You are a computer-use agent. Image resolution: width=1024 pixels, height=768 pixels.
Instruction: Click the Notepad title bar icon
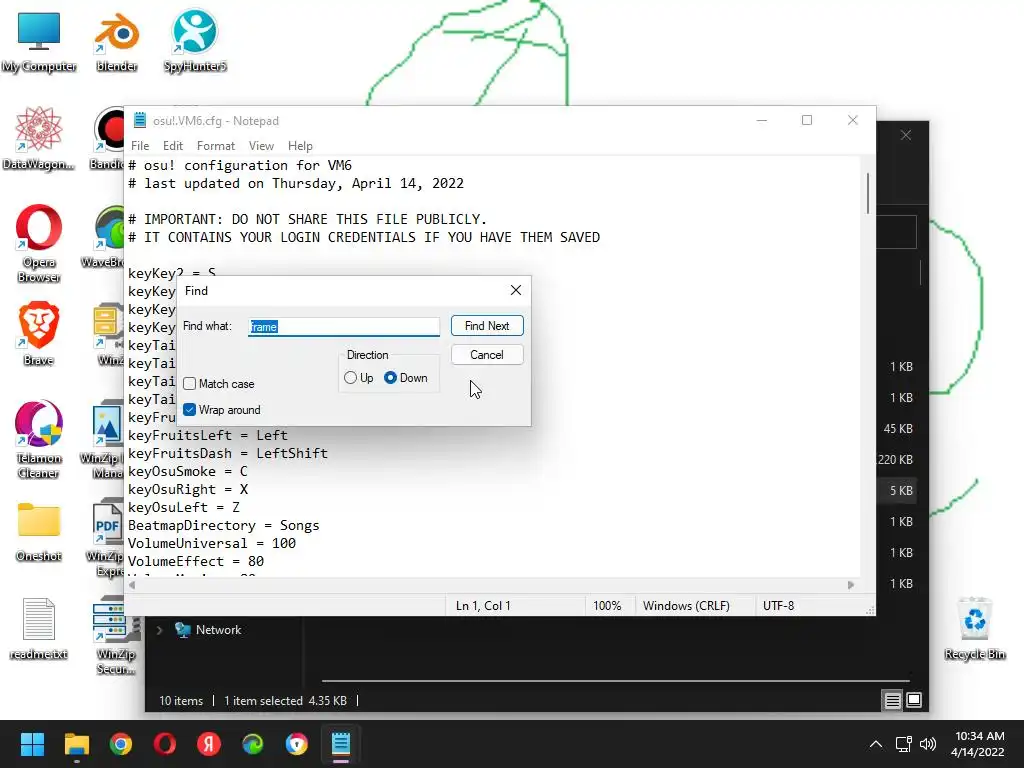[x=140, y=120]
